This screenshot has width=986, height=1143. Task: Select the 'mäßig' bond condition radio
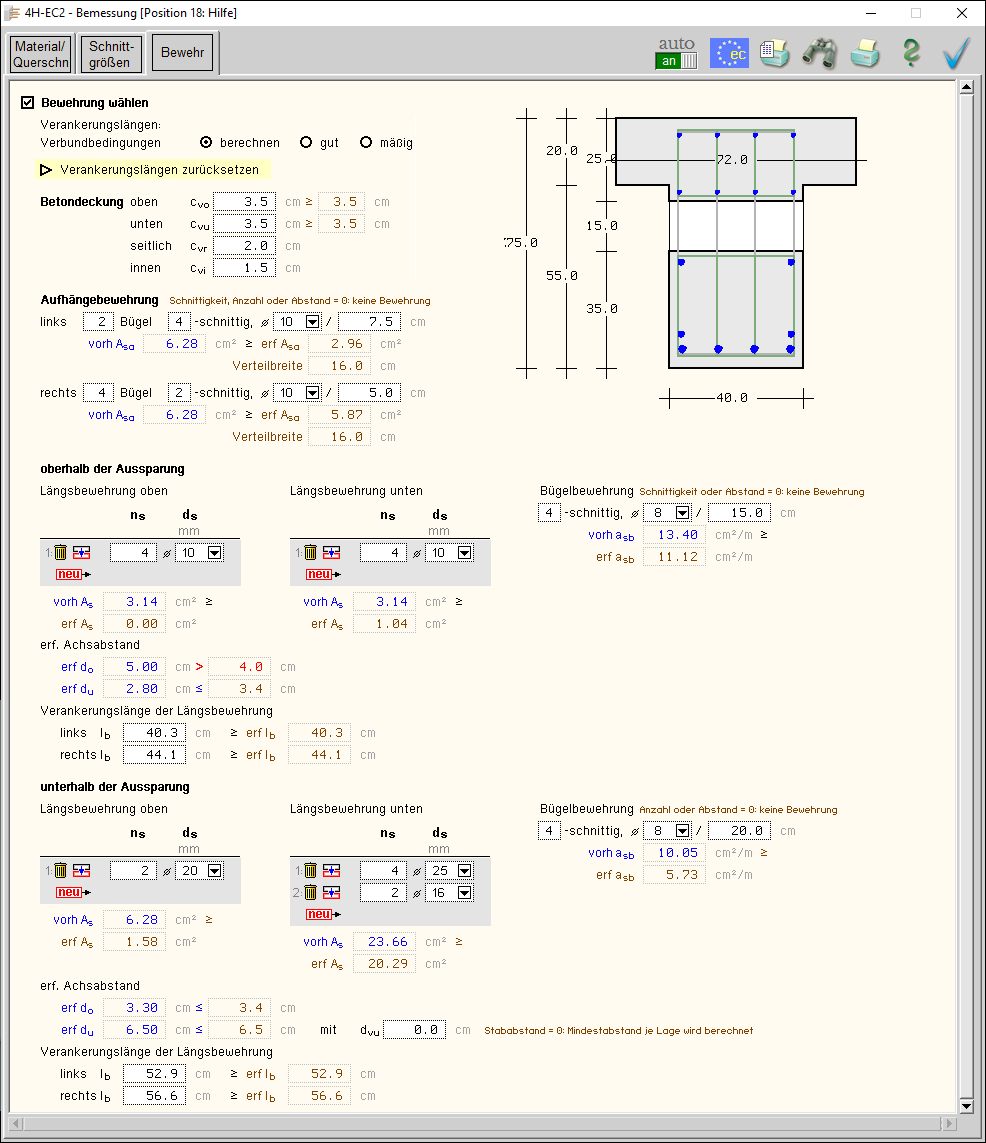(366, 143)
